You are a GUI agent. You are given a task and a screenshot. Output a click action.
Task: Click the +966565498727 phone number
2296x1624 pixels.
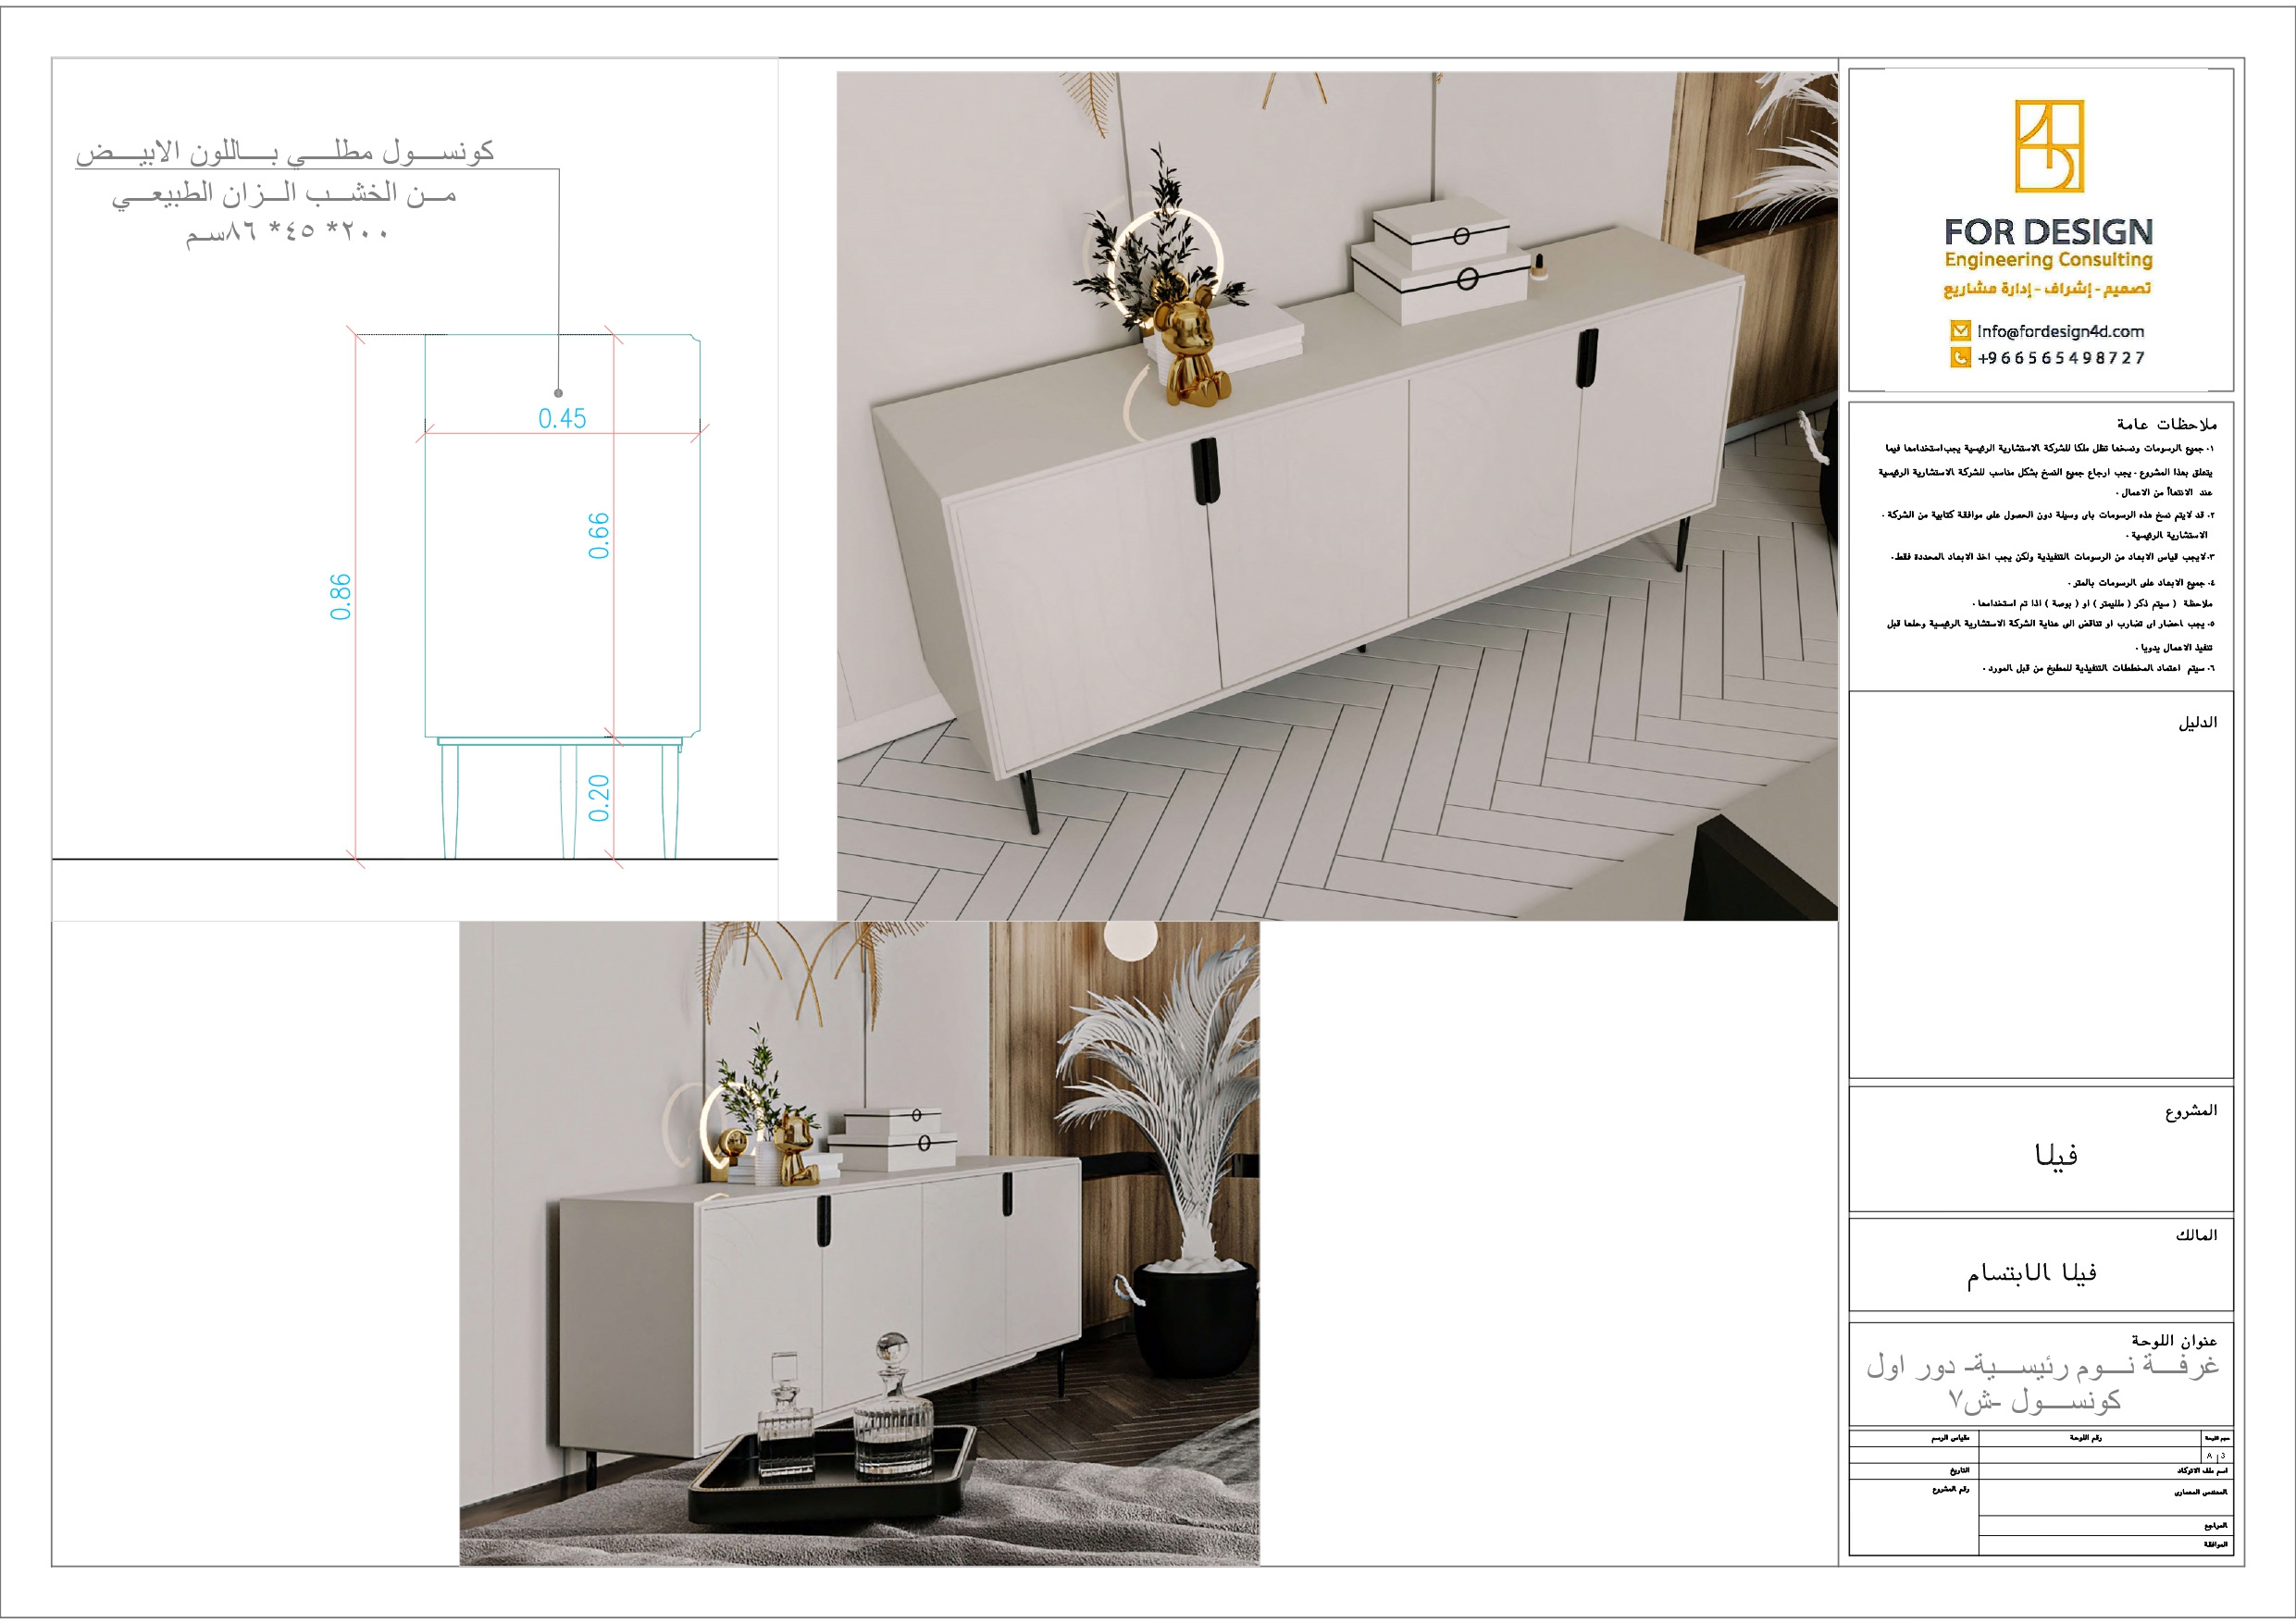(x=2060, y=358)
